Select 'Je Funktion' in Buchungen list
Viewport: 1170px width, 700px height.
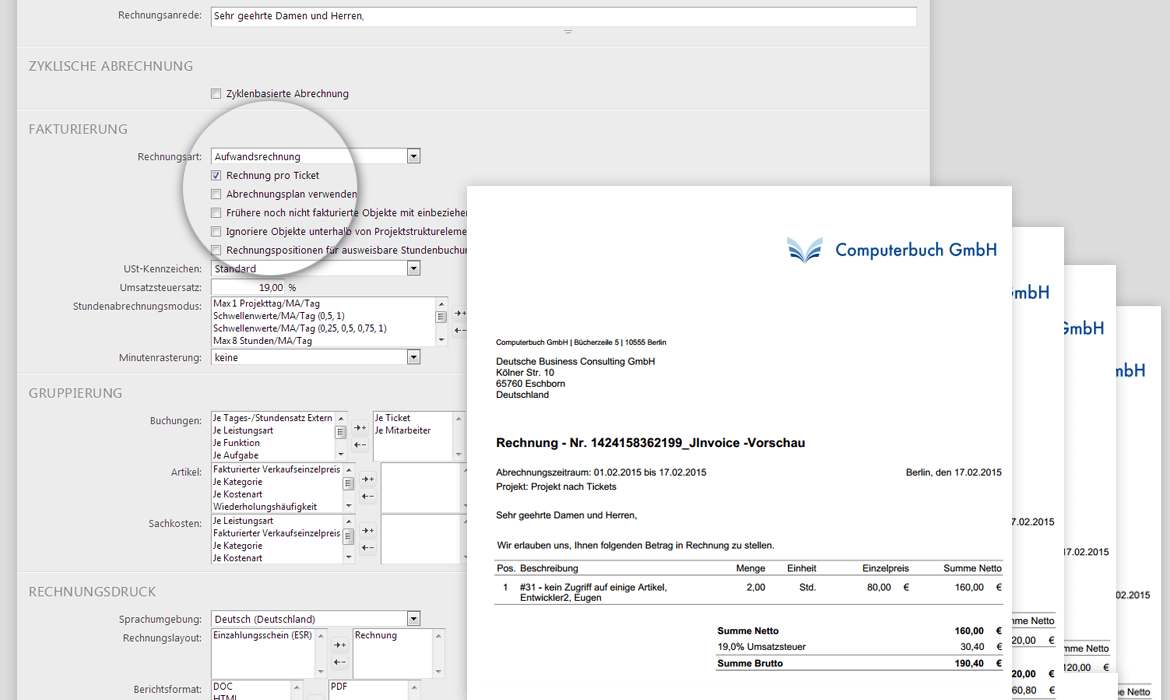(x=236, y=443)
